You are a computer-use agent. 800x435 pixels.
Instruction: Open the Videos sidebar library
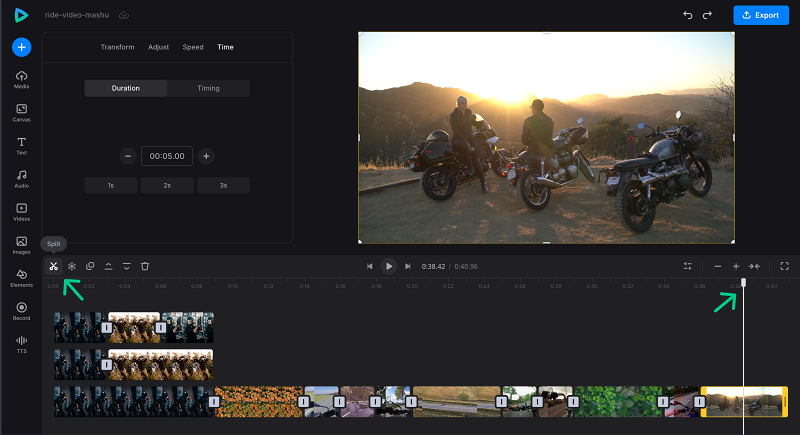pyautogui.click(x=21, y=212)
